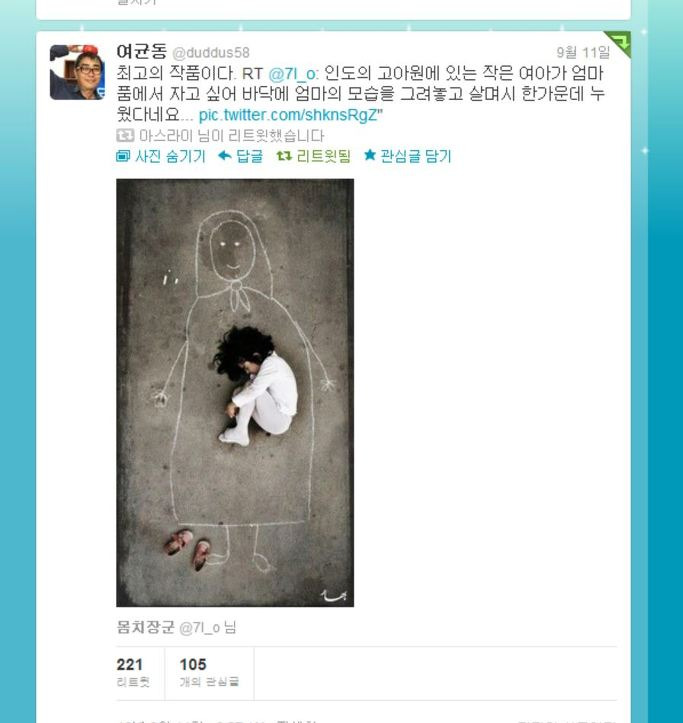Image resolution: width=683 pixels, height=723 pixels.
Task: Click the small gray retweet icon beside 아스라이
Action: click(125, 136)
